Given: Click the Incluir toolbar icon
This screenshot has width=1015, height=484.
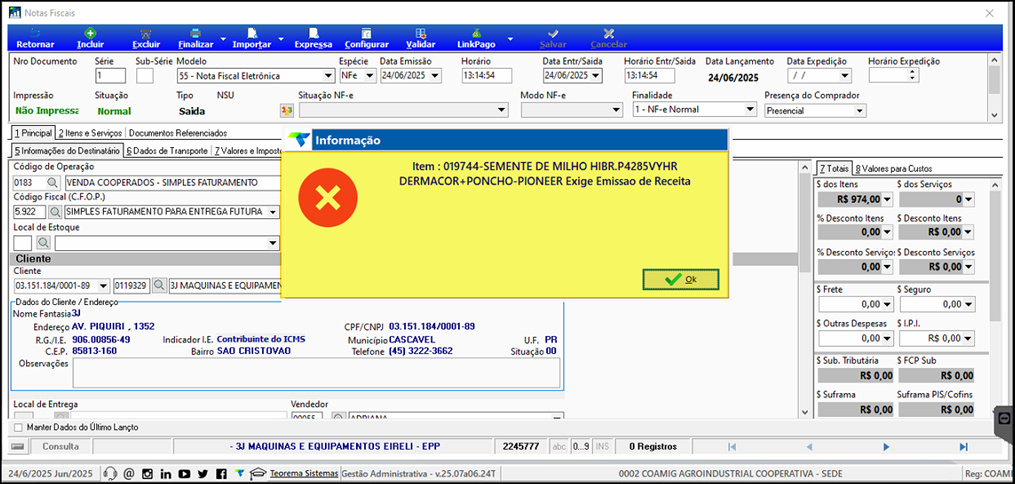Looking at the screenshot, I should pos(90,34).
